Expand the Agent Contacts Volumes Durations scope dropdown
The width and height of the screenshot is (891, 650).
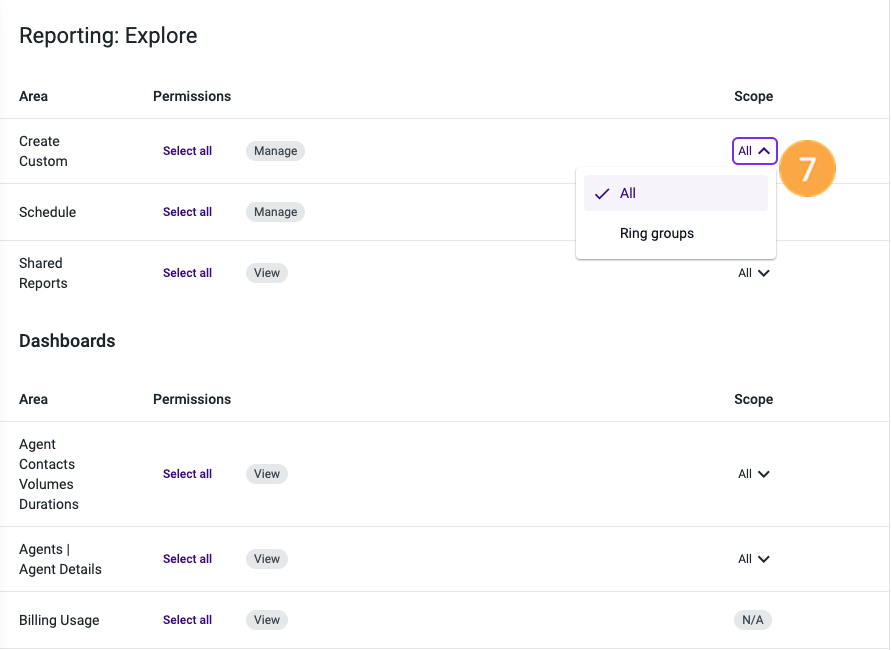(x=753, y=473)
